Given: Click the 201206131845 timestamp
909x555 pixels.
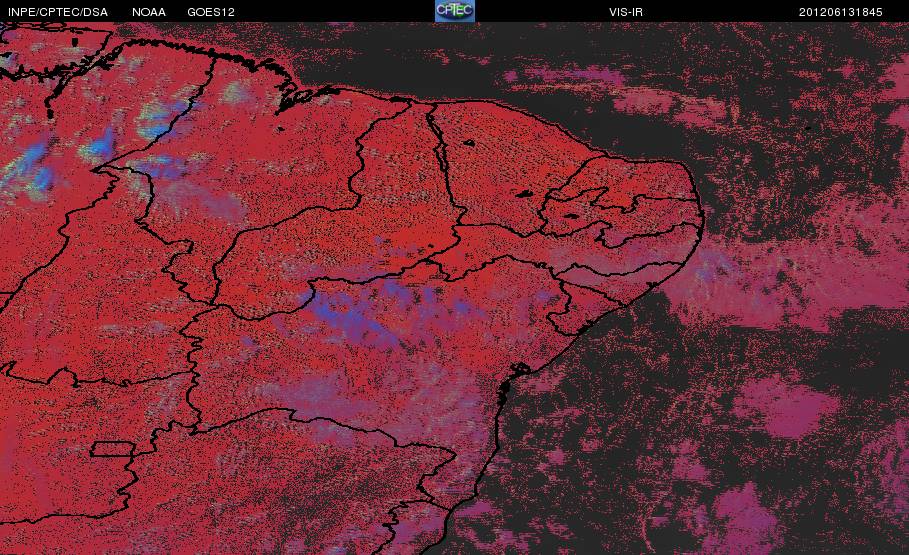Looking at the screenshot, I should pyautogui.click(x=841, y=12).
